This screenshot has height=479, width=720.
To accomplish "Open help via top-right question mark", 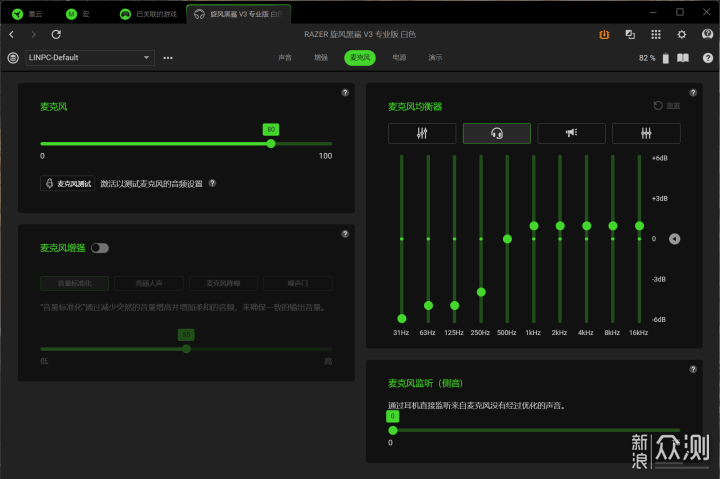I will click(708, 58).
